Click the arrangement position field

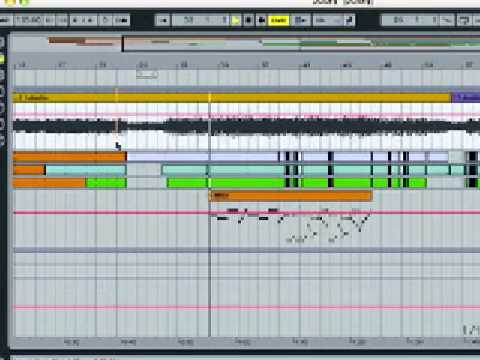pyautogui.click(x=201, y=20)
